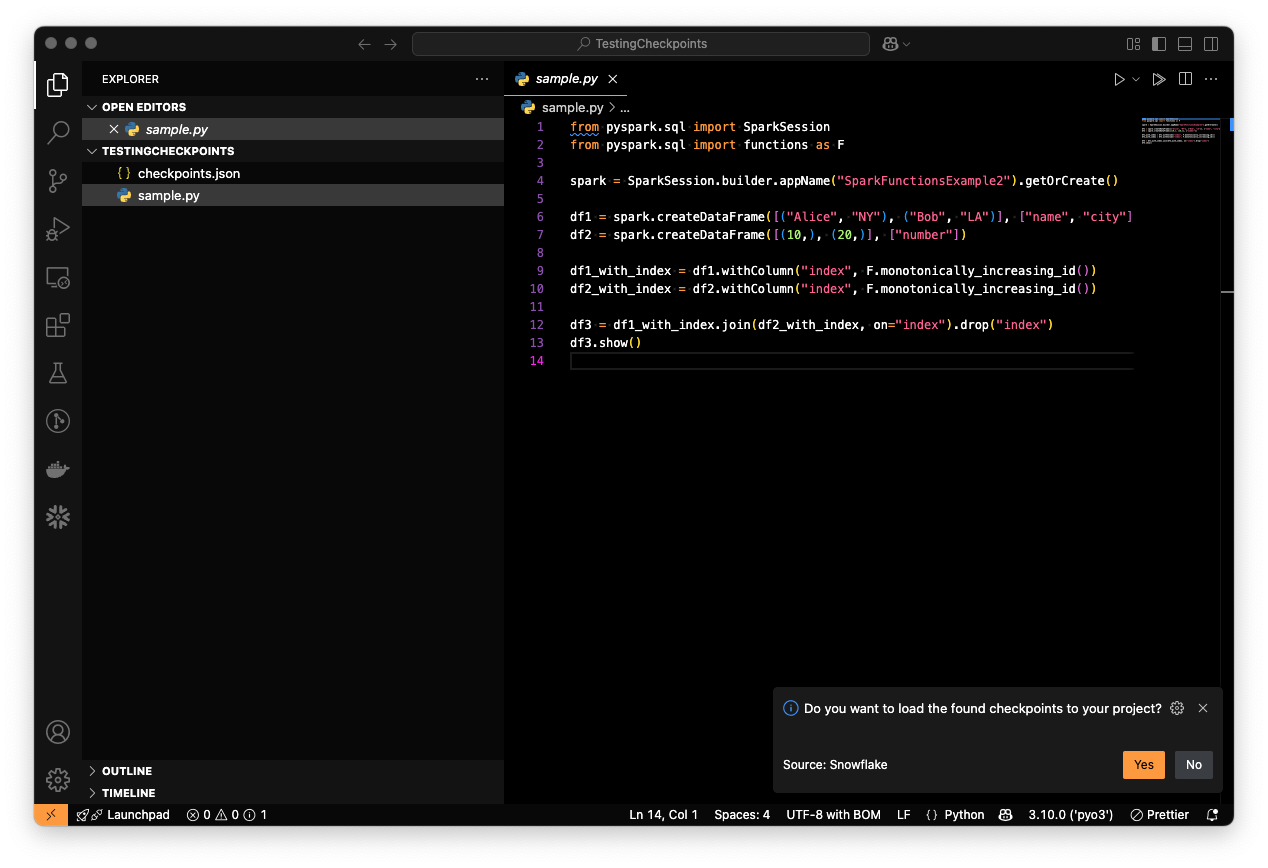1268x868 pixels.
Task: Open the Docker extension sidebar view
Action: (x=57, y=469)
